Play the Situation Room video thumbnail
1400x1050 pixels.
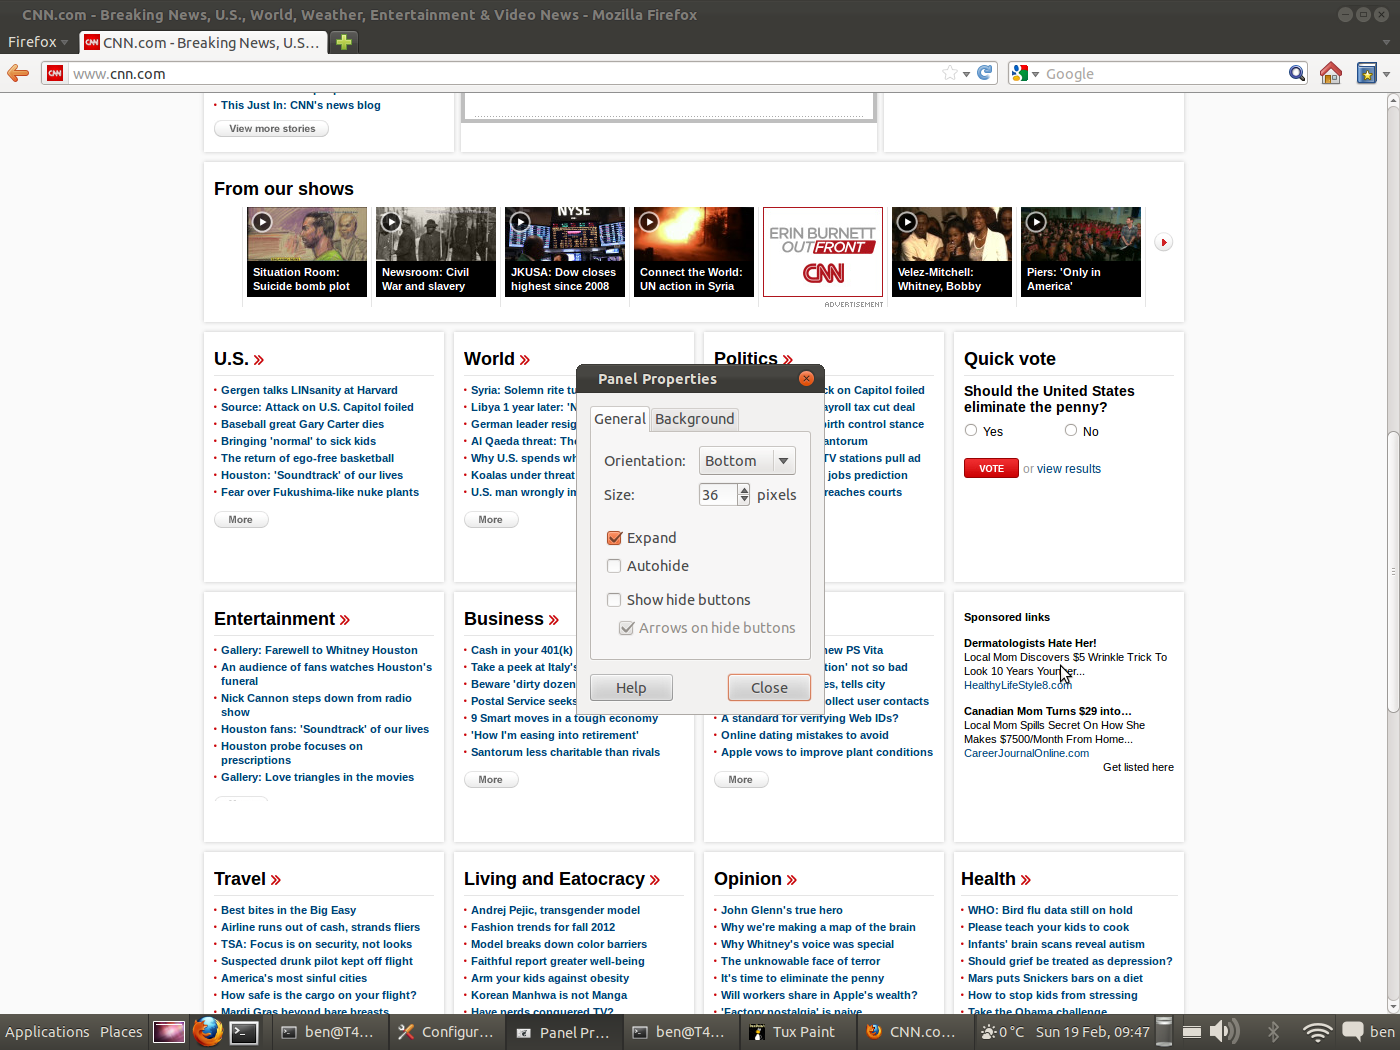[x=307, y=252]
